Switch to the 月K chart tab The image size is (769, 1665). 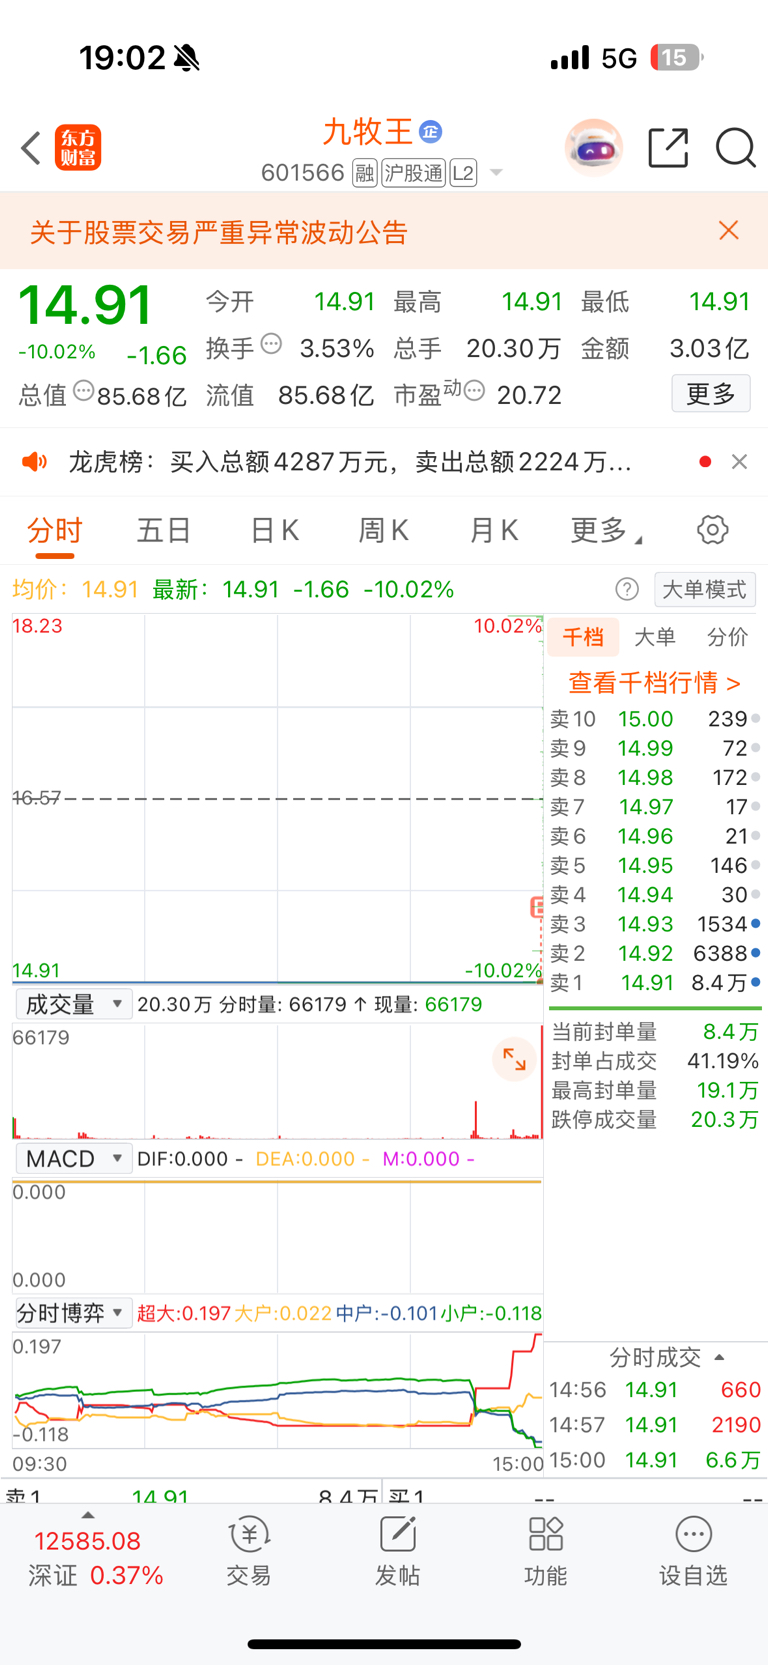click(x=494, y=530)
